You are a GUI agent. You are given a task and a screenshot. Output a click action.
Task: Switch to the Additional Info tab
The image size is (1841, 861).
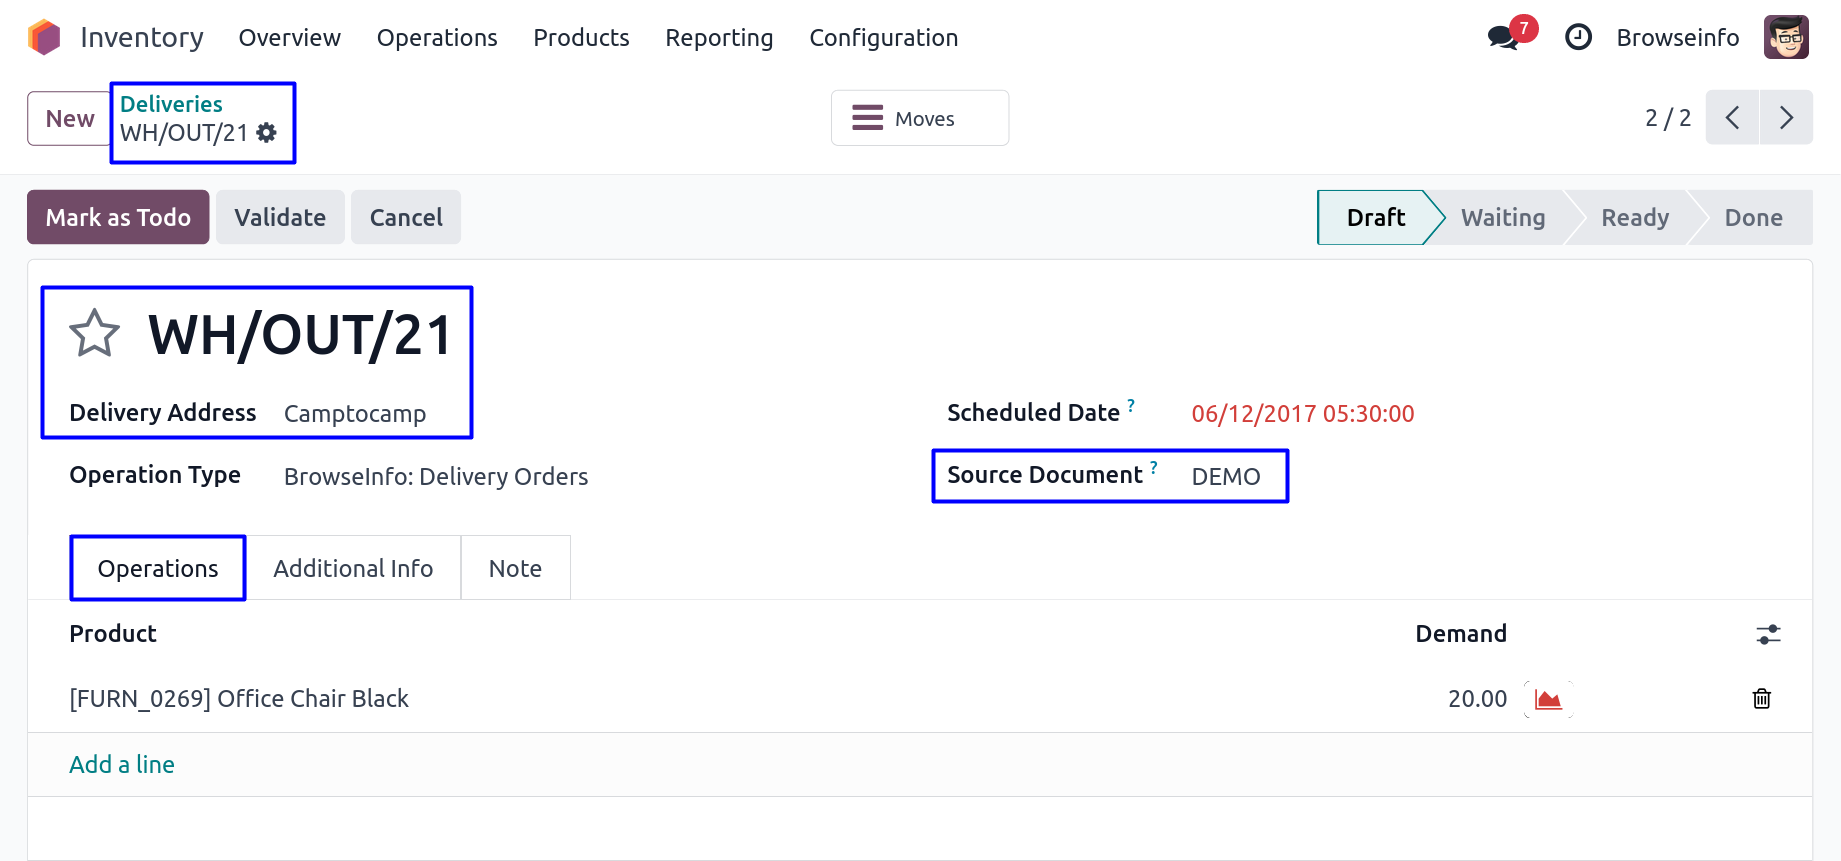coord(353,568)
